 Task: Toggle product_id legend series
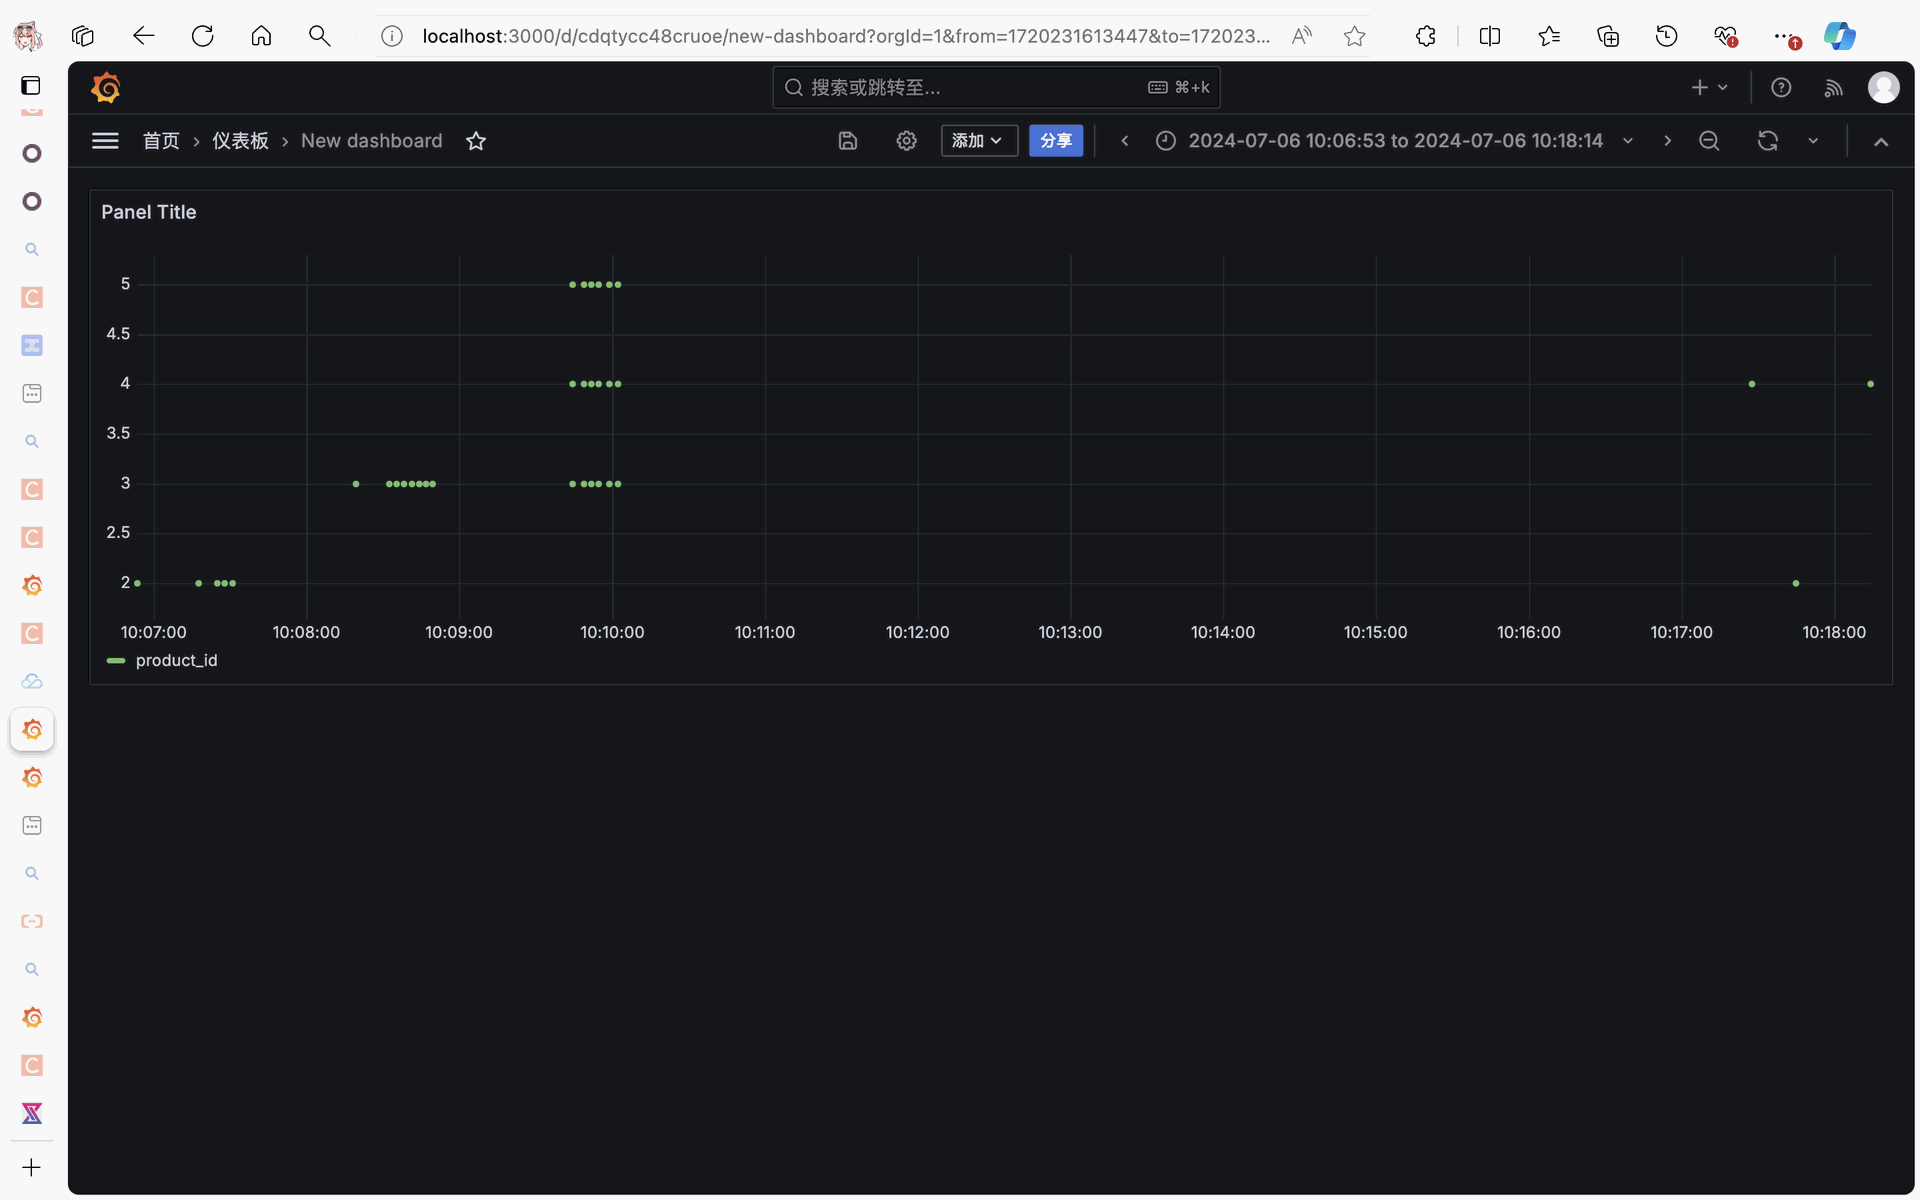click(176, 661)
